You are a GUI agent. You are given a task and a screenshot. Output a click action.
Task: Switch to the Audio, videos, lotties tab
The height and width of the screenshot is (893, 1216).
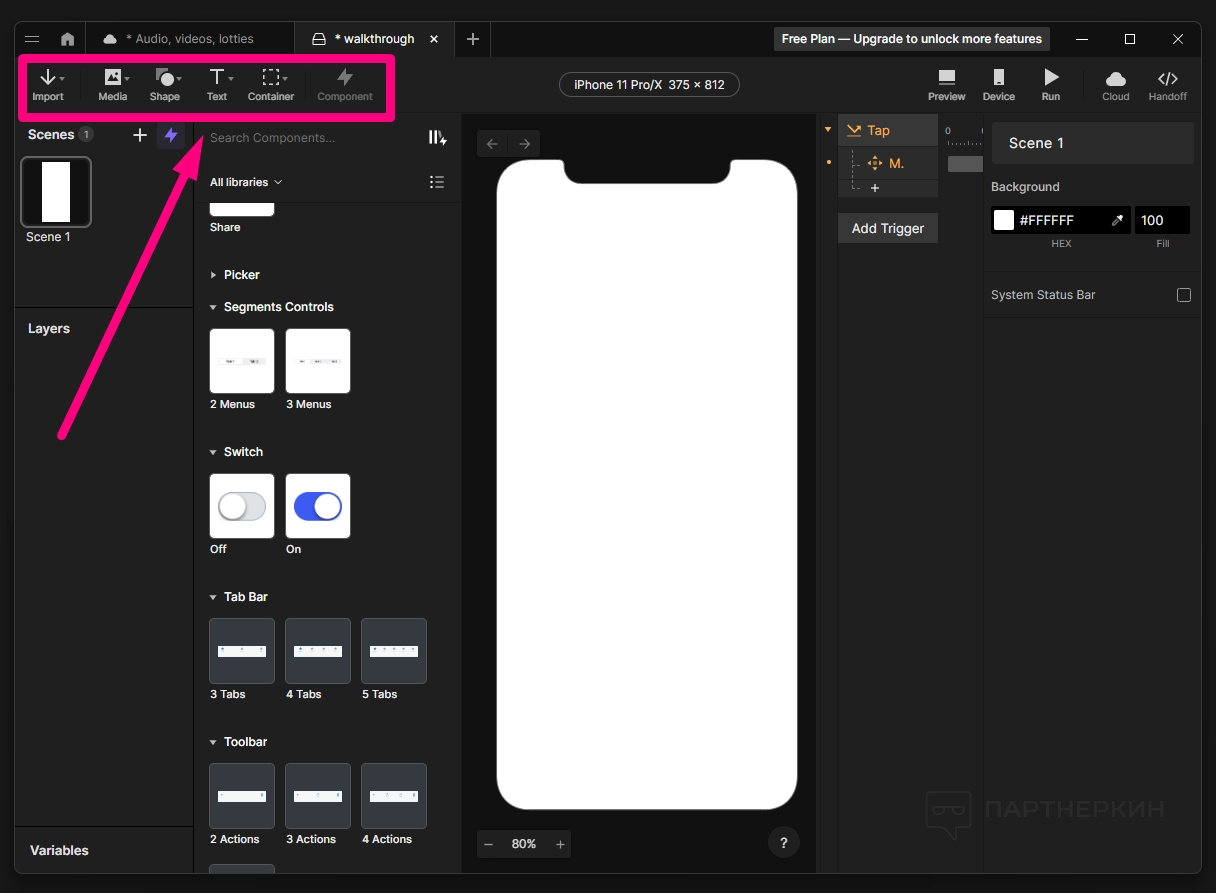190,39
